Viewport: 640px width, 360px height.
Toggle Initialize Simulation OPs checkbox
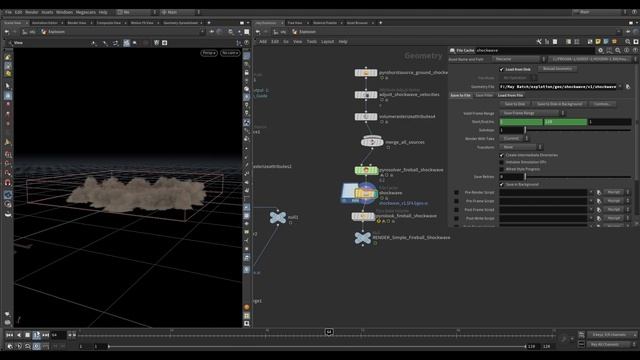[x=502, y=162]
